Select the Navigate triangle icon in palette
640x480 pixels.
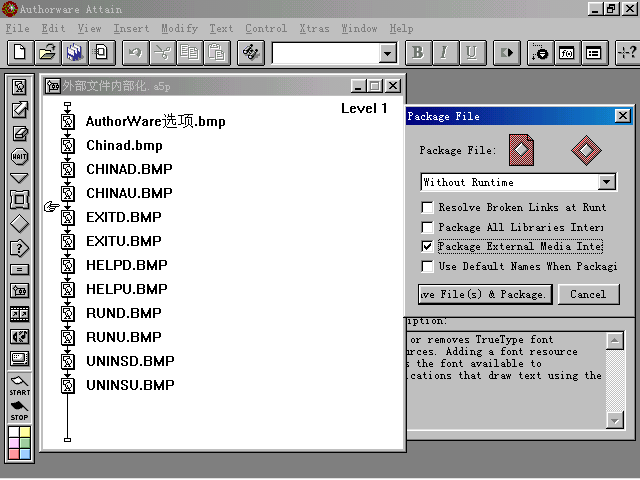click(x=19, y=178)
